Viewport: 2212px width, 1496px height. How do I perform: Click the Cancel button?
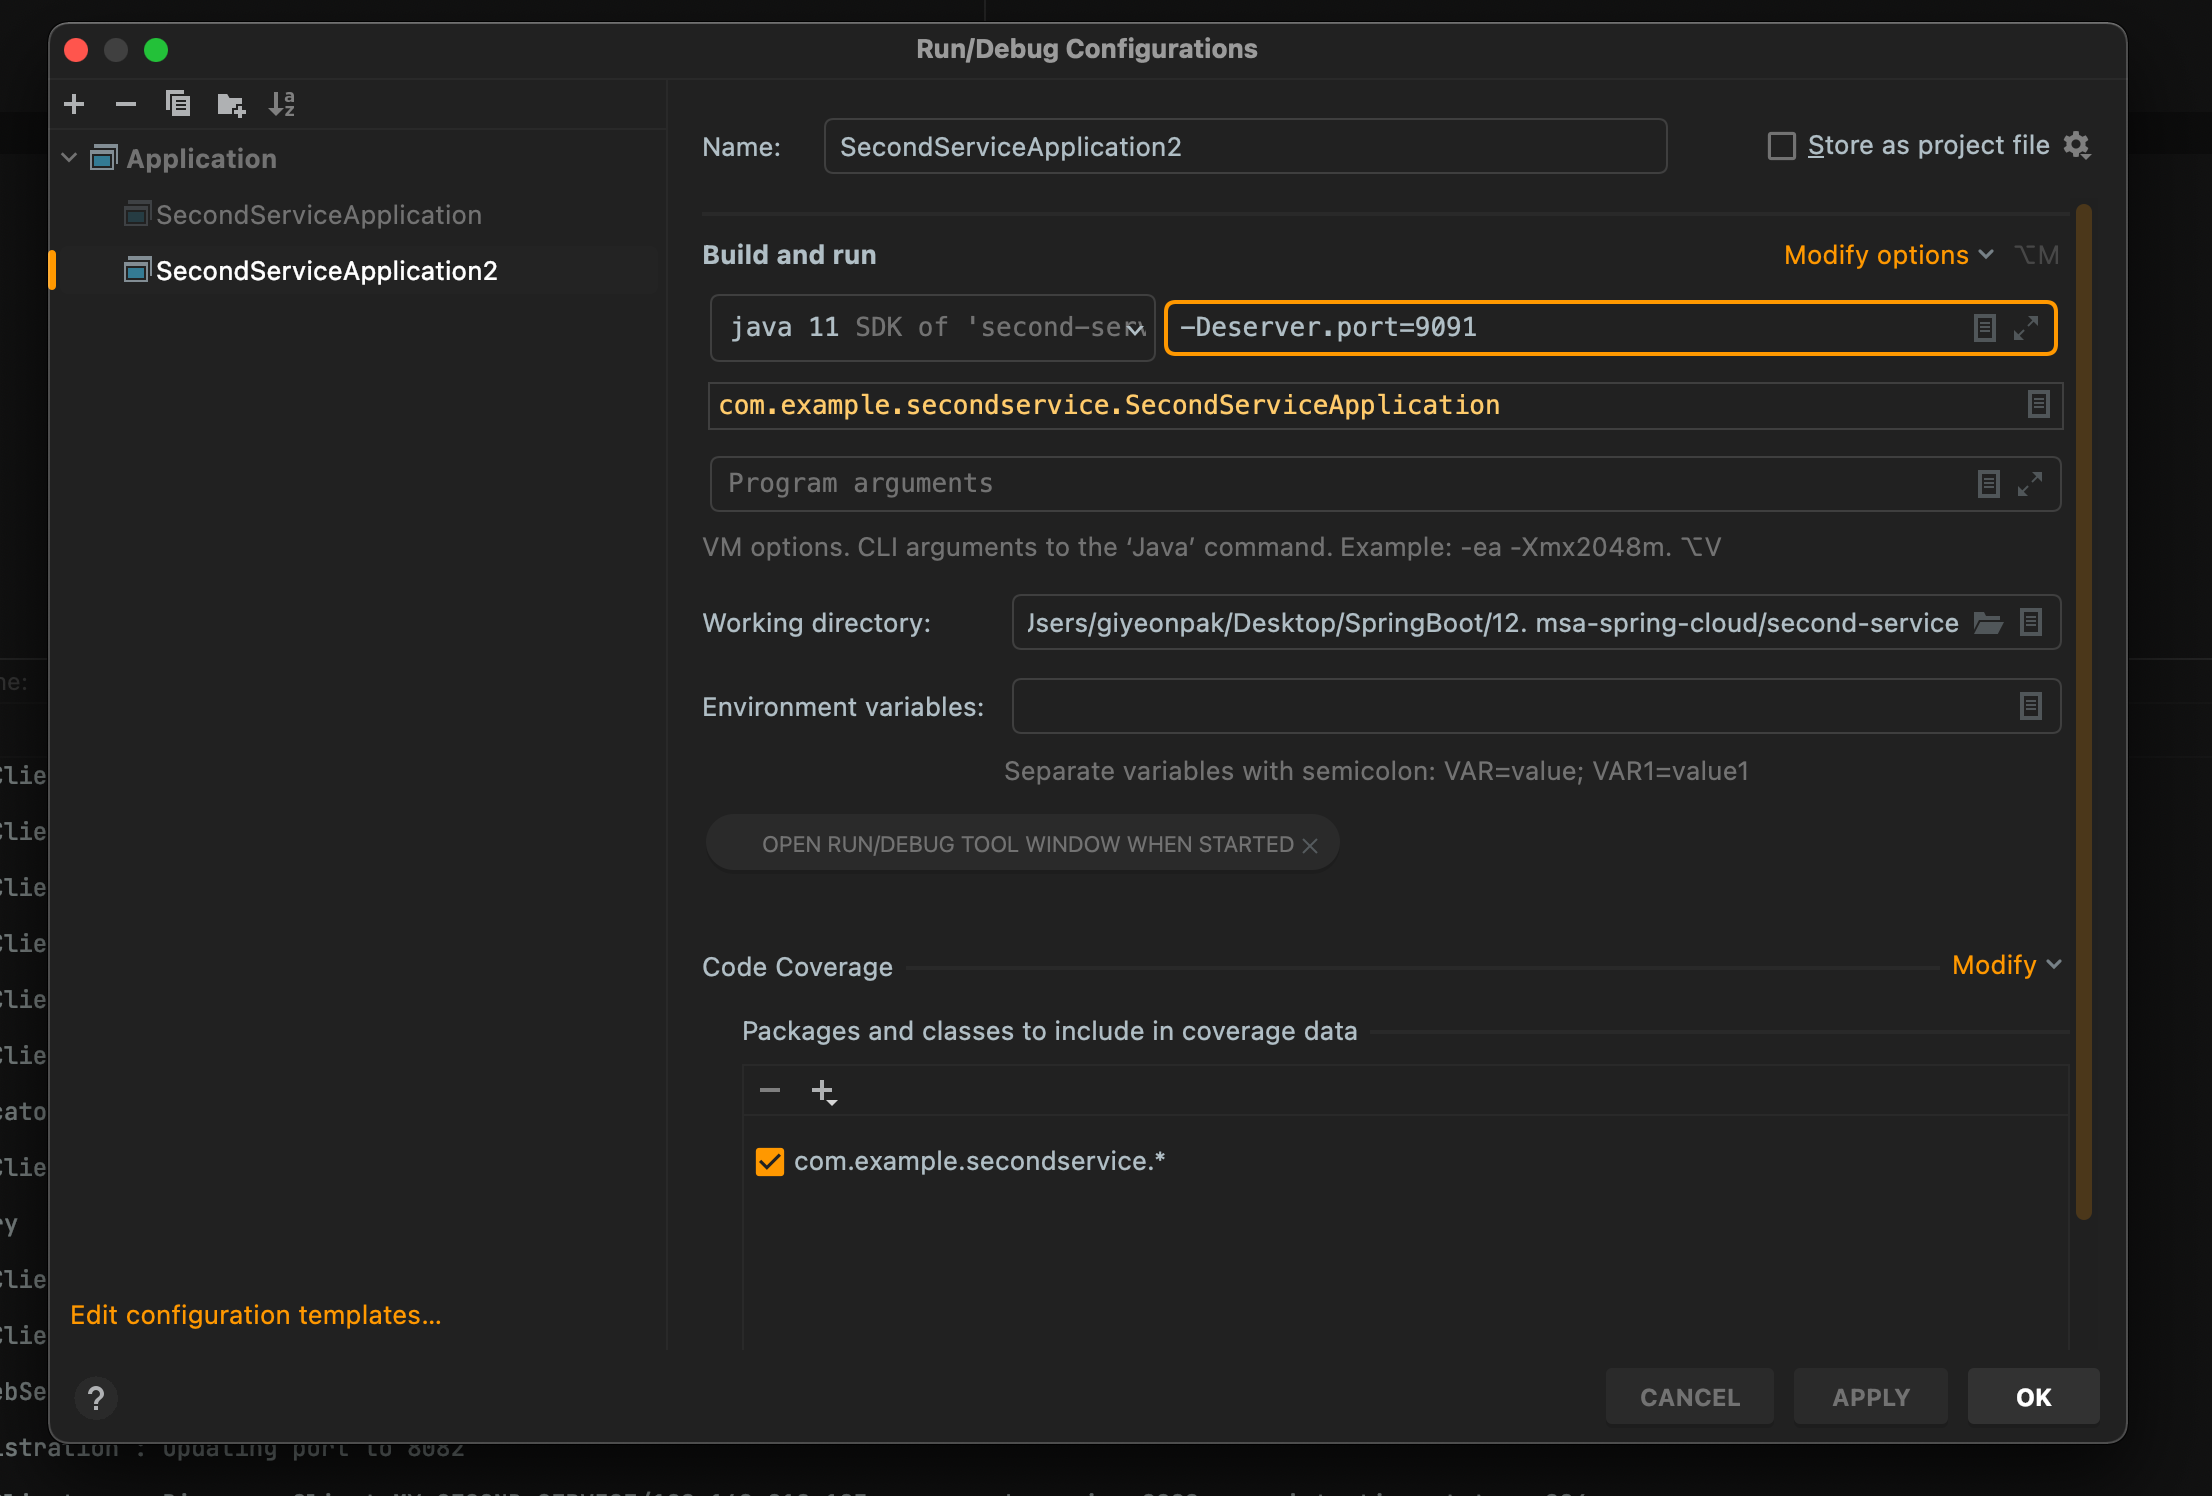tap(1689, 1396)
